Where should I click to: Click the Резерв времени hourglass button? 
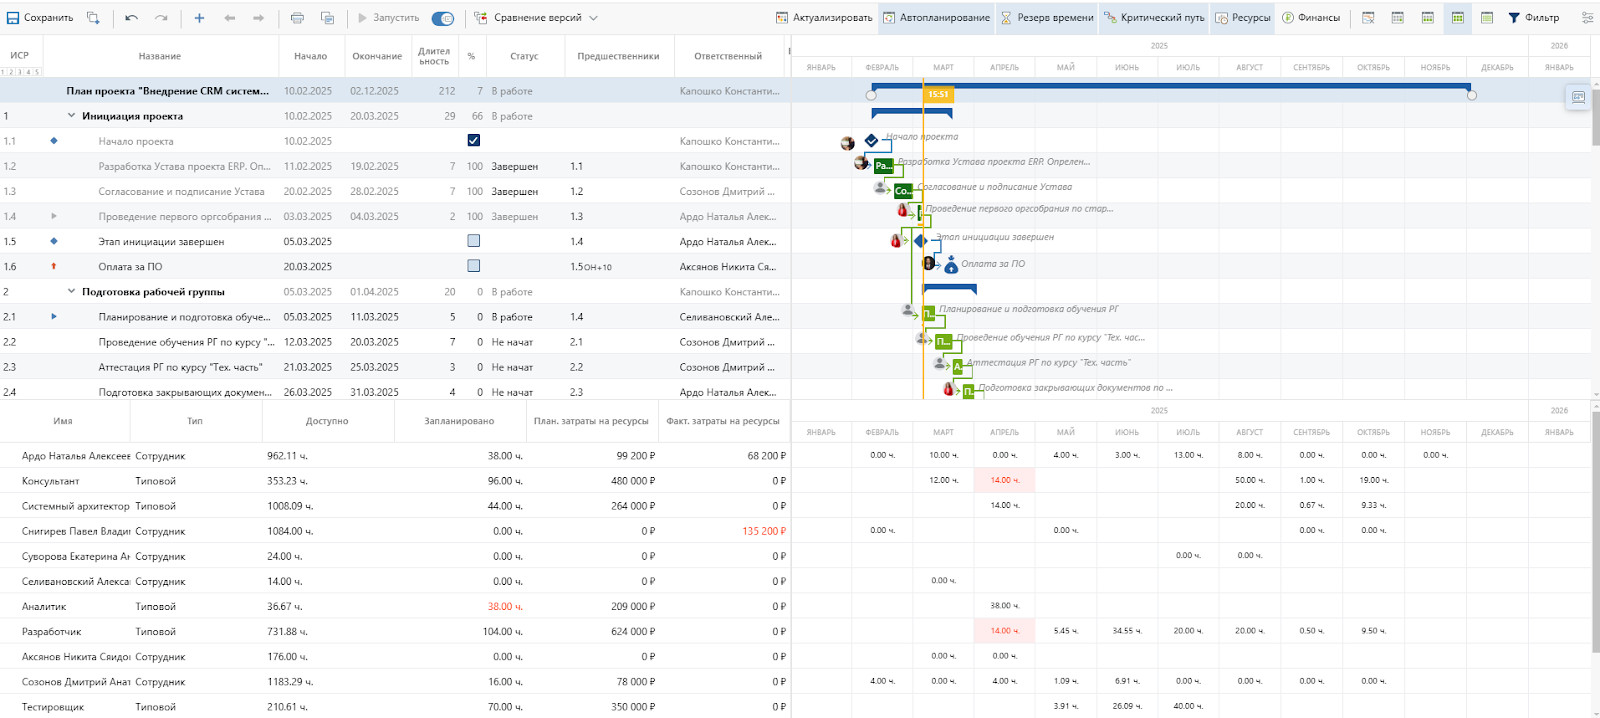(x=1046, y=18)
